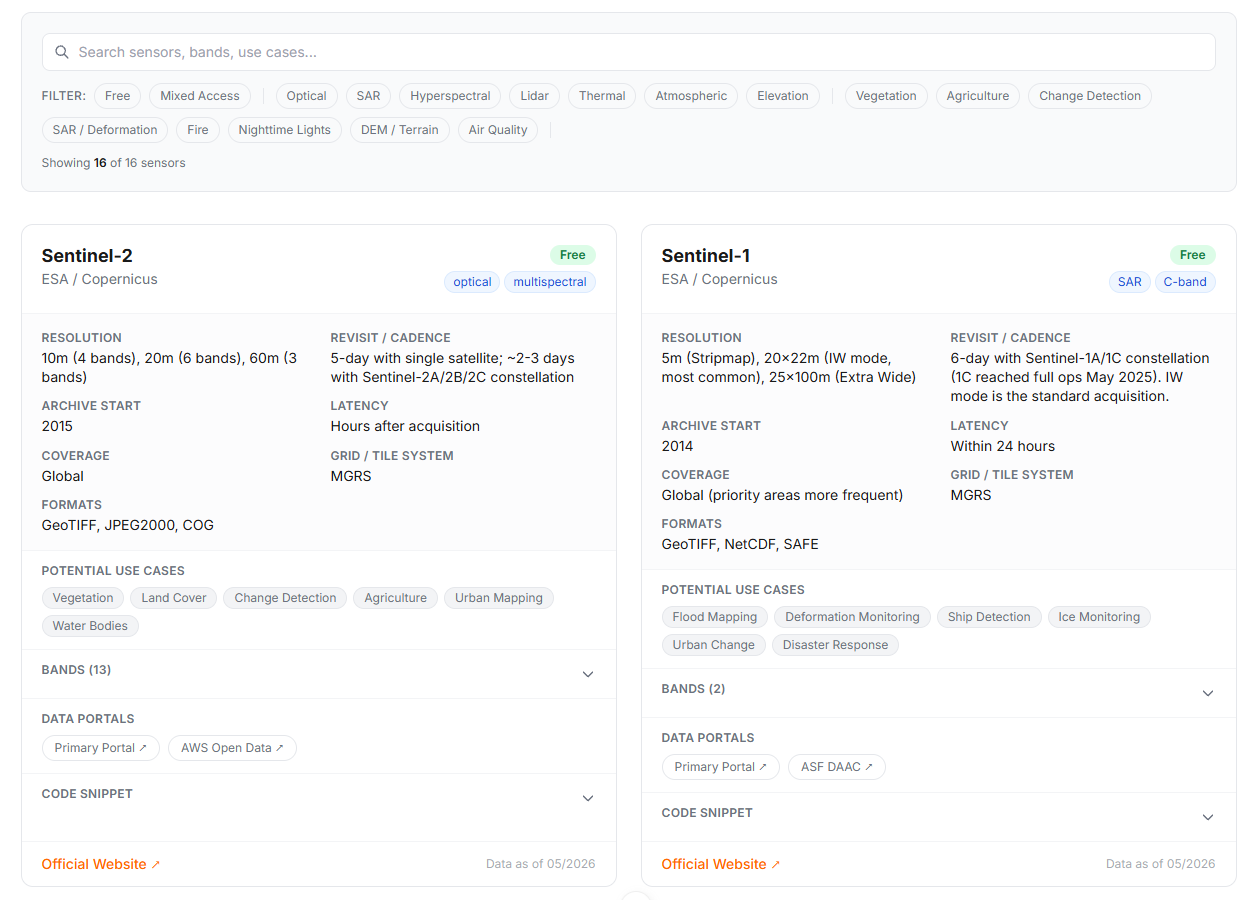Click Sentinel-2 Agriculture use case chip

click(395, 598)
